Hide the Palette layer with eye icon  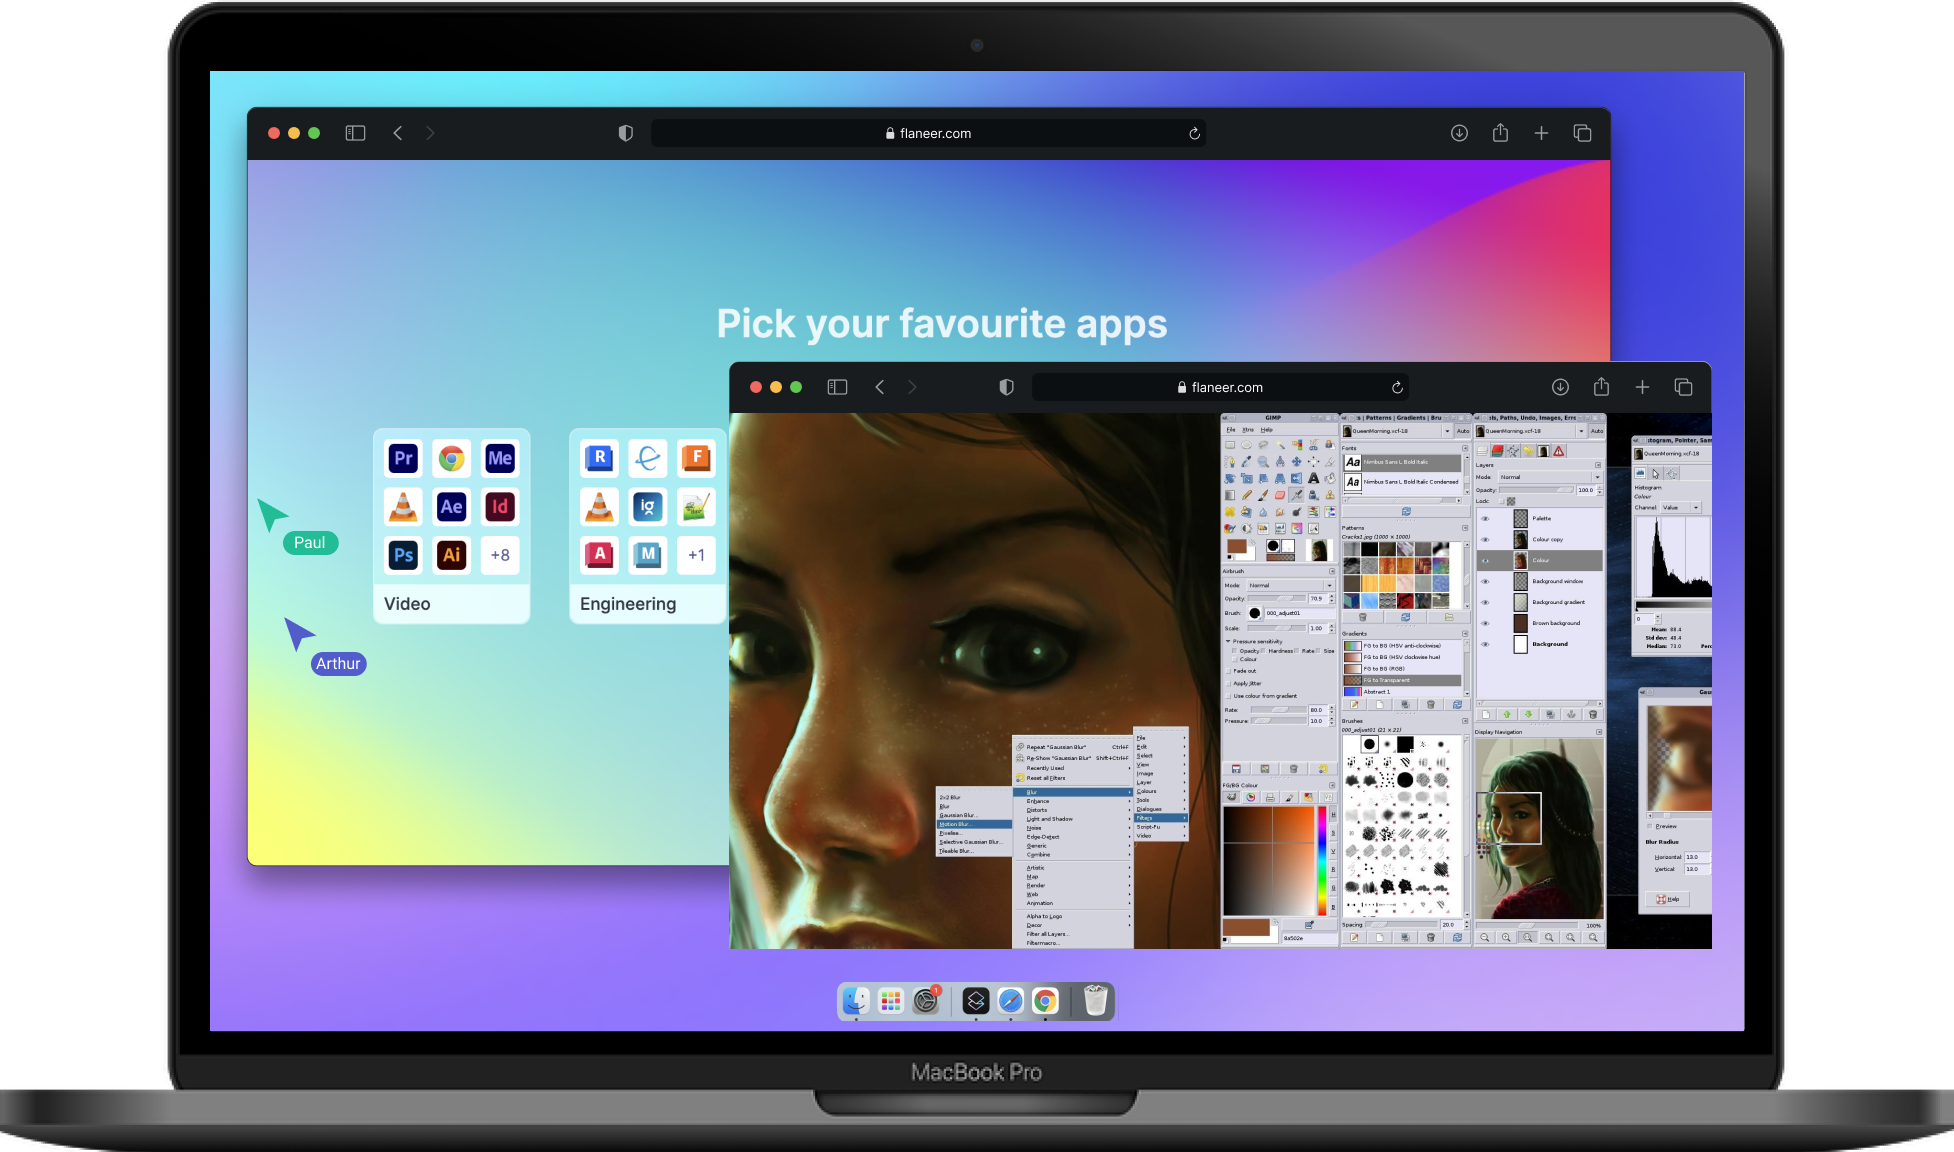click(1485, 519)
